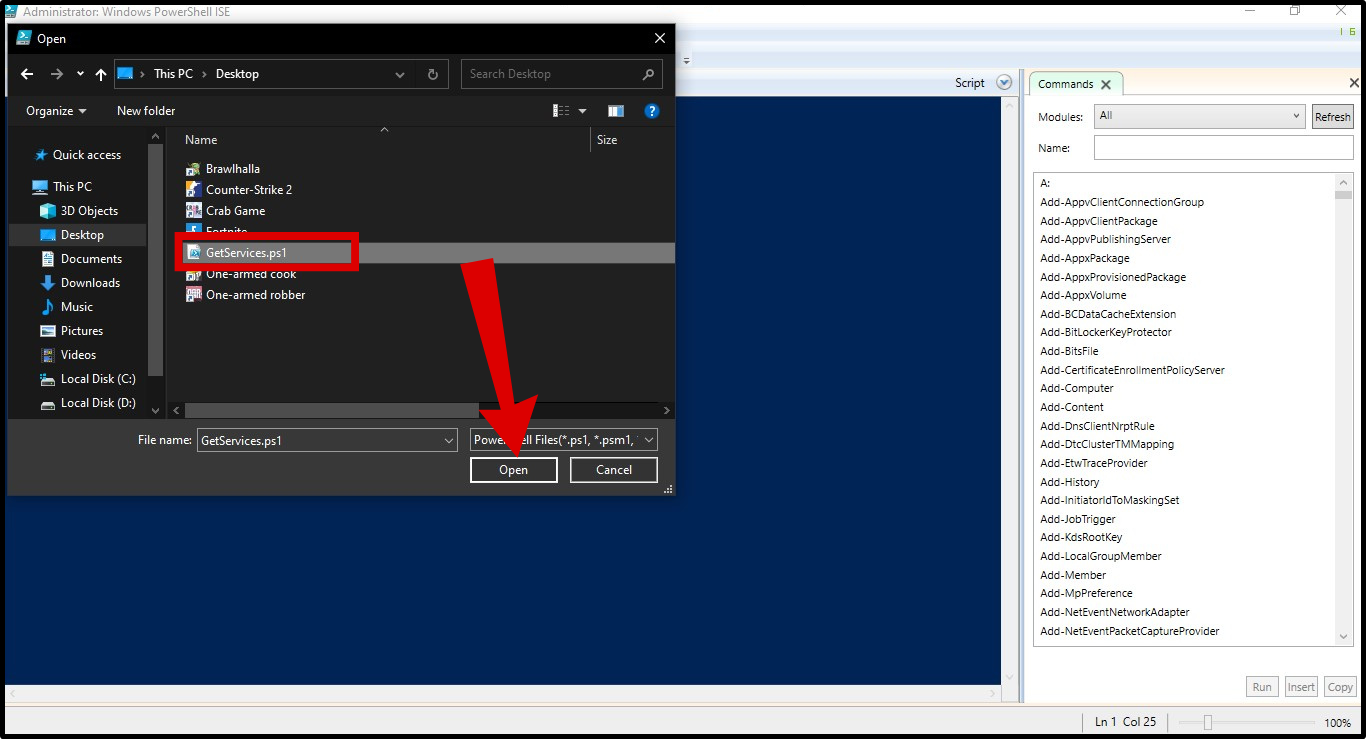Click the Copy button in Commands pane
This screenshot has width=1366, height=739.
tap(1340, 687)
